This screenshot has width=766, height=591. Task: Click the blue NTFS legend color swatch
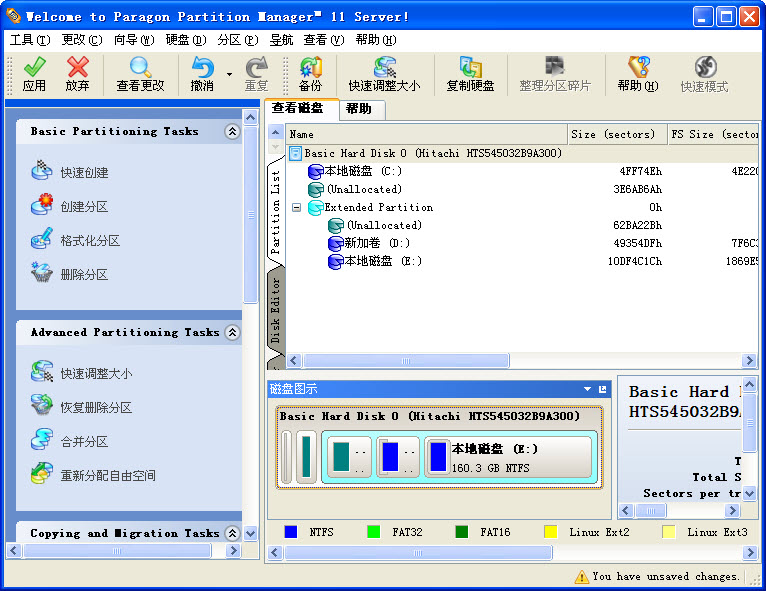[x=291, y=532]
